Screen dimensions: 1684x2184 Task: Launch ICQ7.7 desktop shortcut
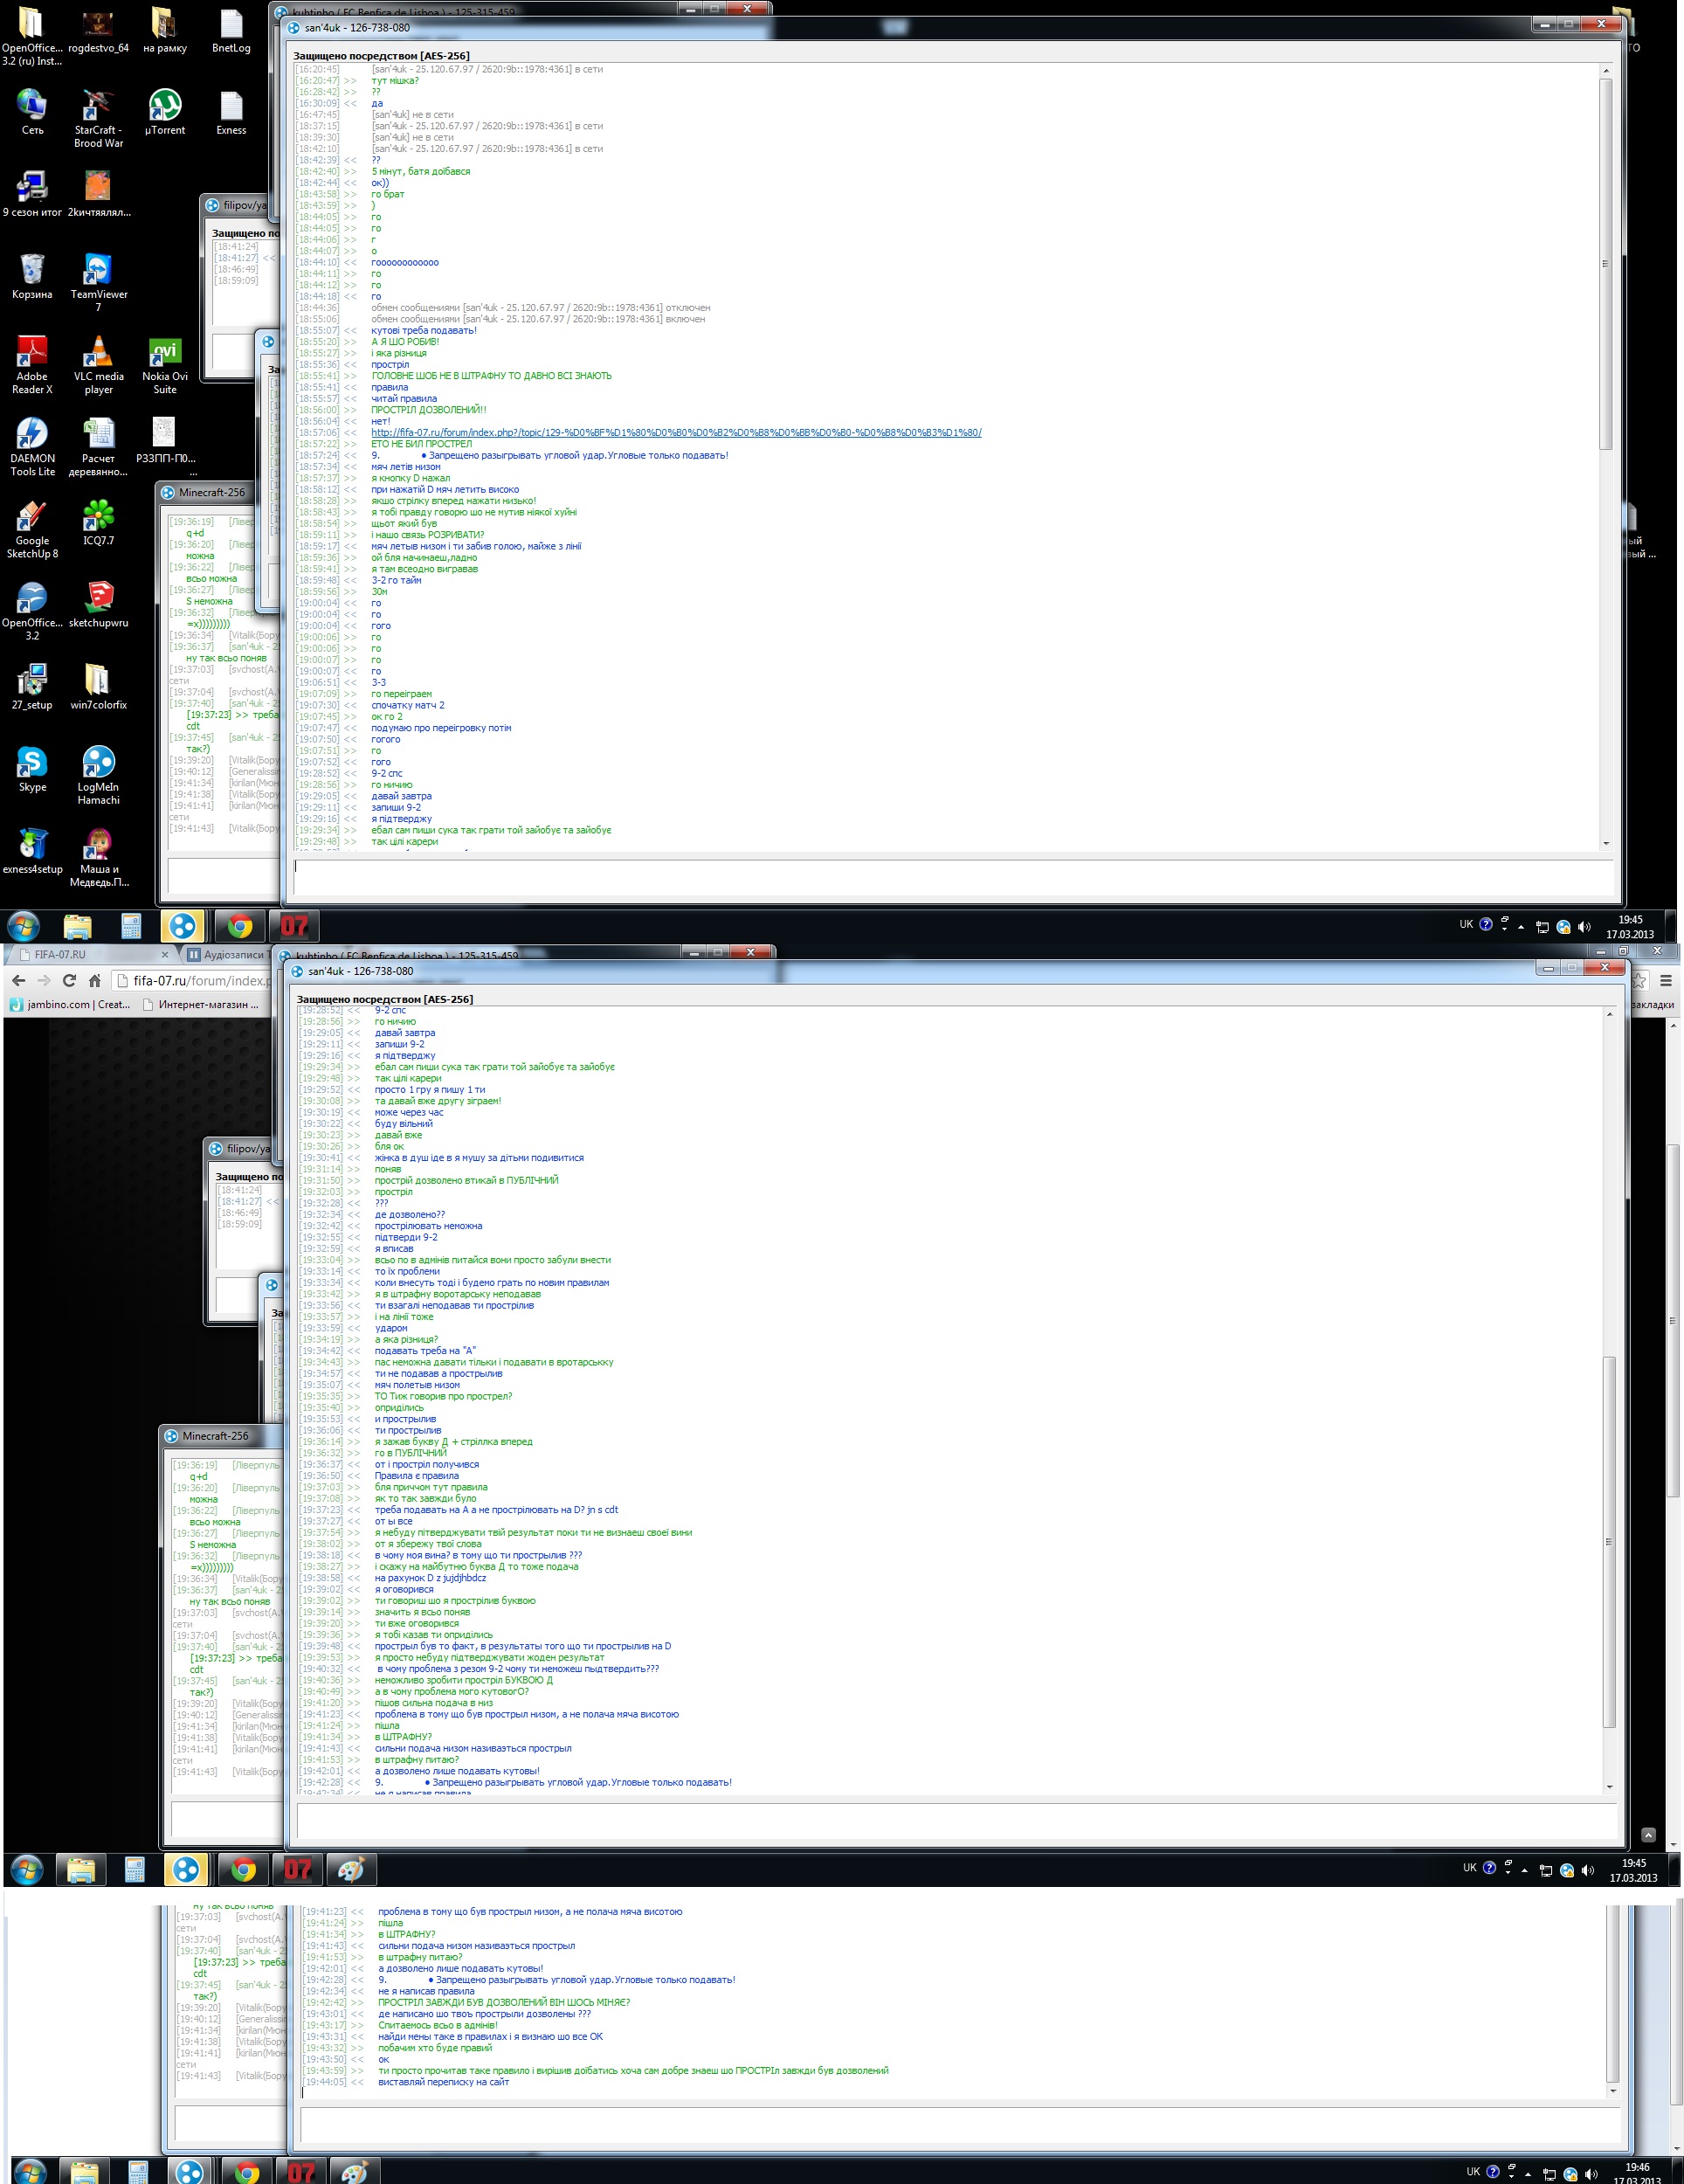coord(98,516)
